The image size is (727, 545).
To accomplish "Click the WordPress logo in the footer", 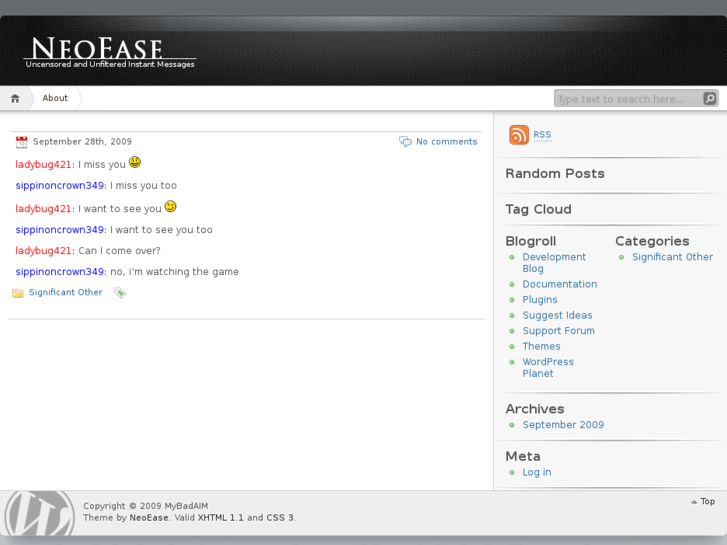I will (x=39, y=513).
